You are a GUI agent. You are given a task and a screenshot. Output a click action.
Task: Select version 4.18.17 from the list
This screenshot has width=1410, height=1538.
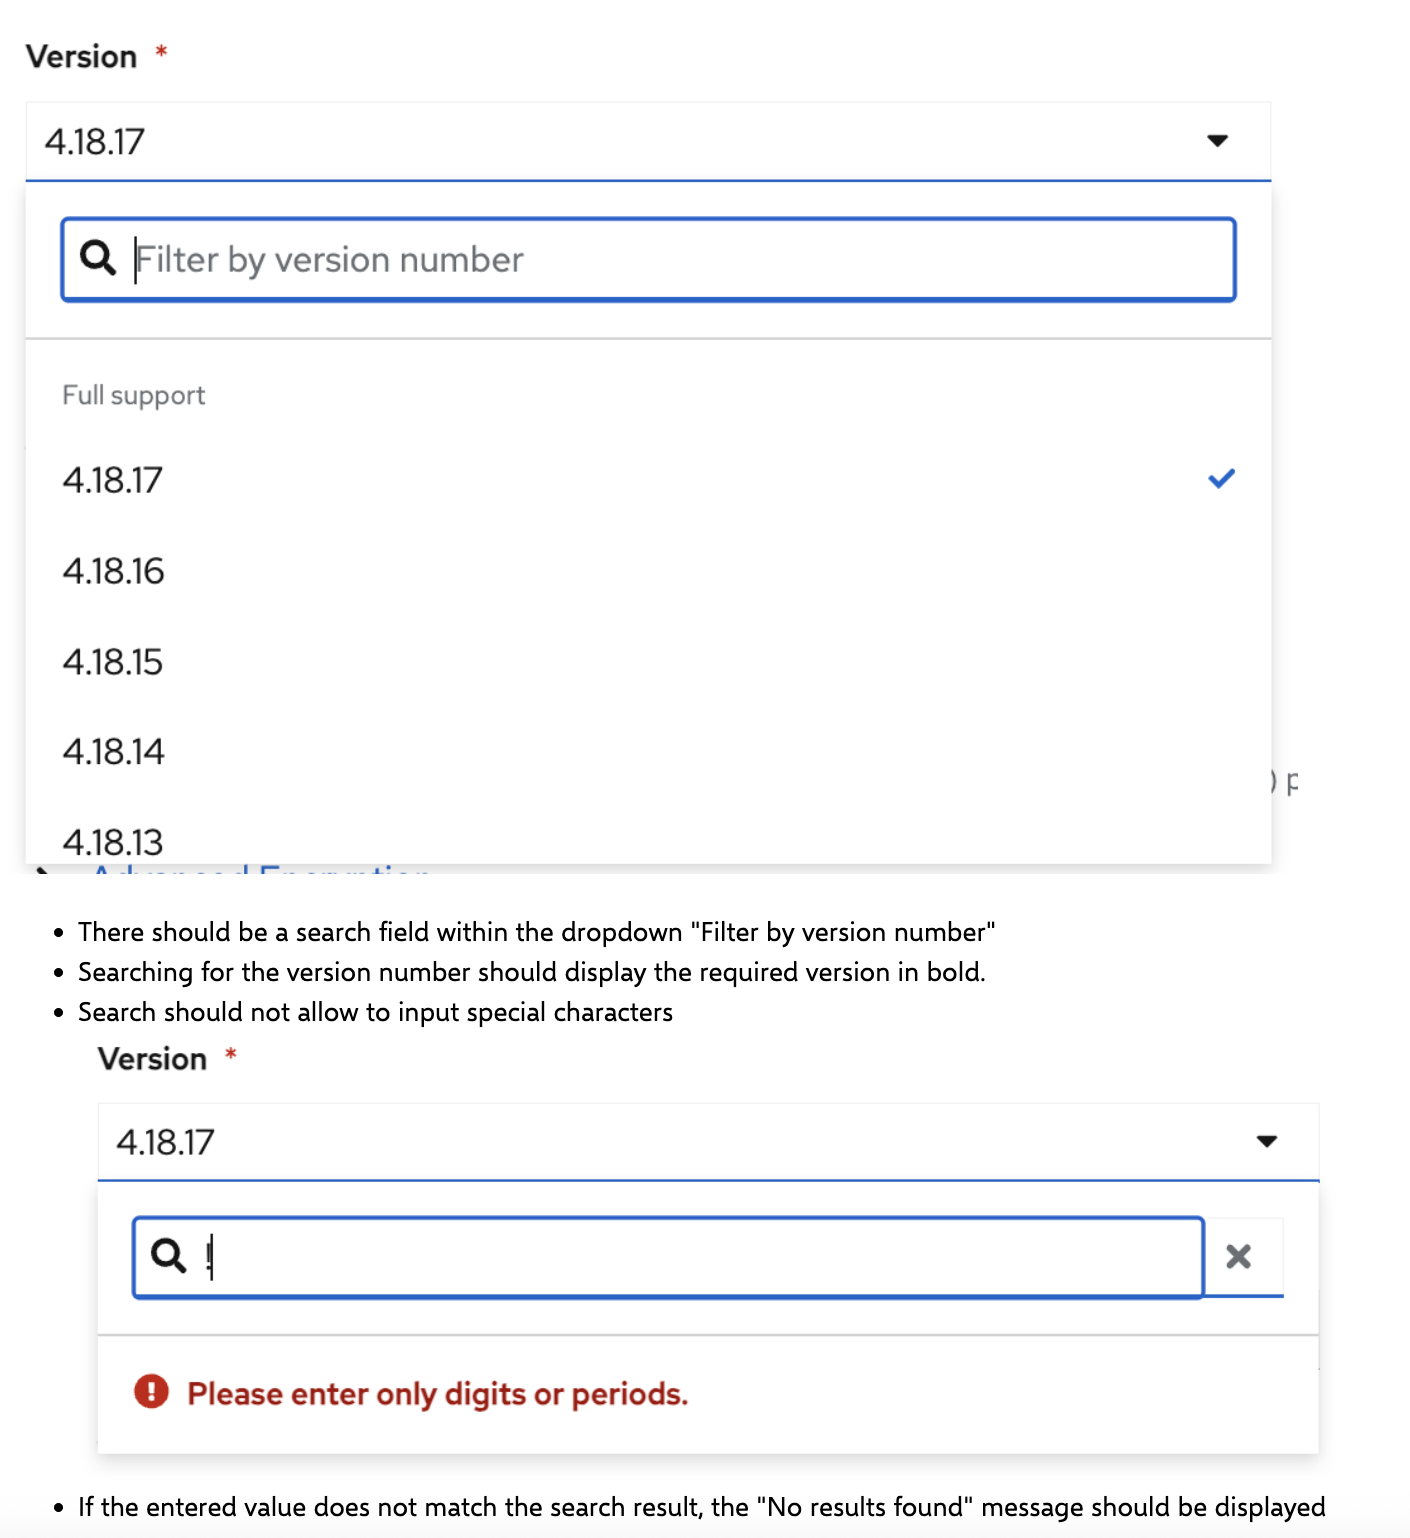pyautogui.click(x=113, y=481)
